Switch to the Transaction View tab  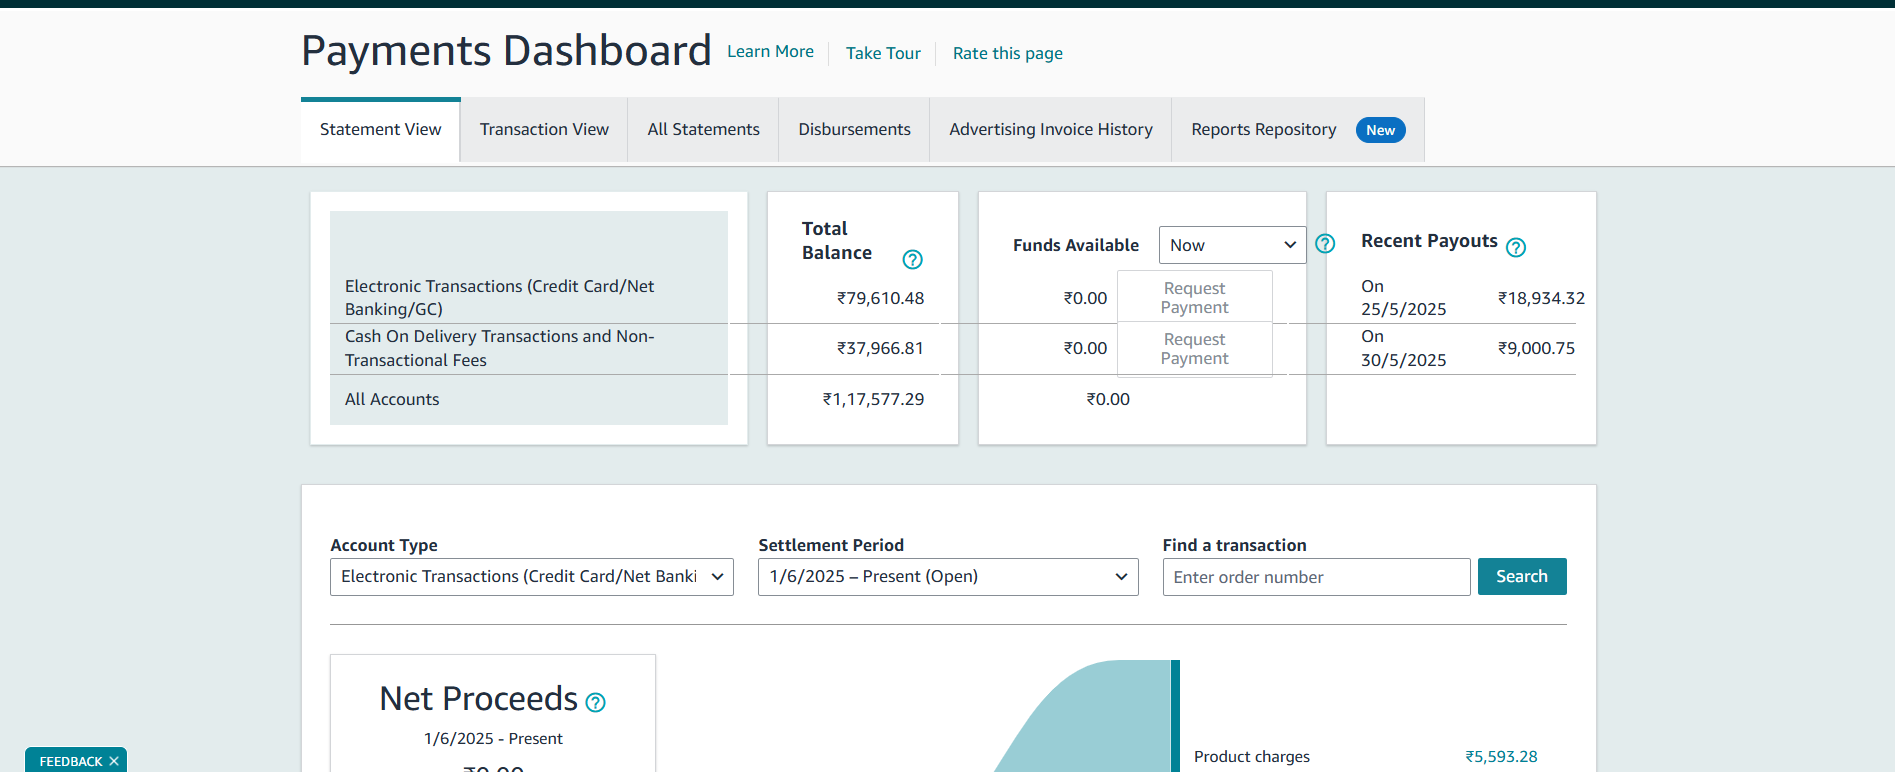(544, 130)
